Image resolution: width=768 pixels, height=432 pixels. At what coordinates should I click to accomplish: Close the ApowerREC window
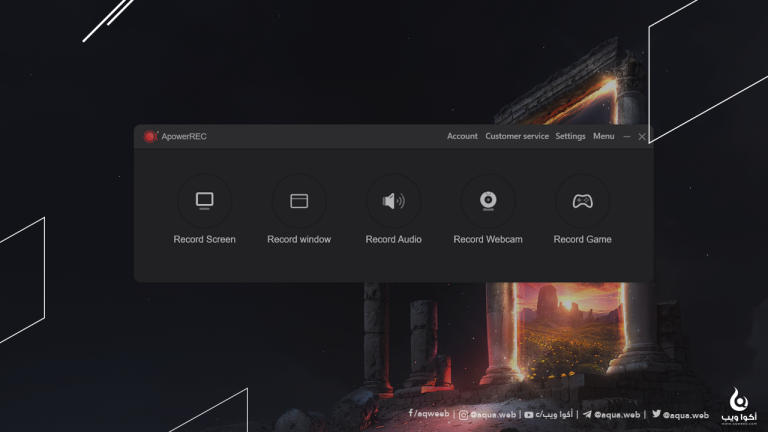pyautogui.click(x=642, y=137)
